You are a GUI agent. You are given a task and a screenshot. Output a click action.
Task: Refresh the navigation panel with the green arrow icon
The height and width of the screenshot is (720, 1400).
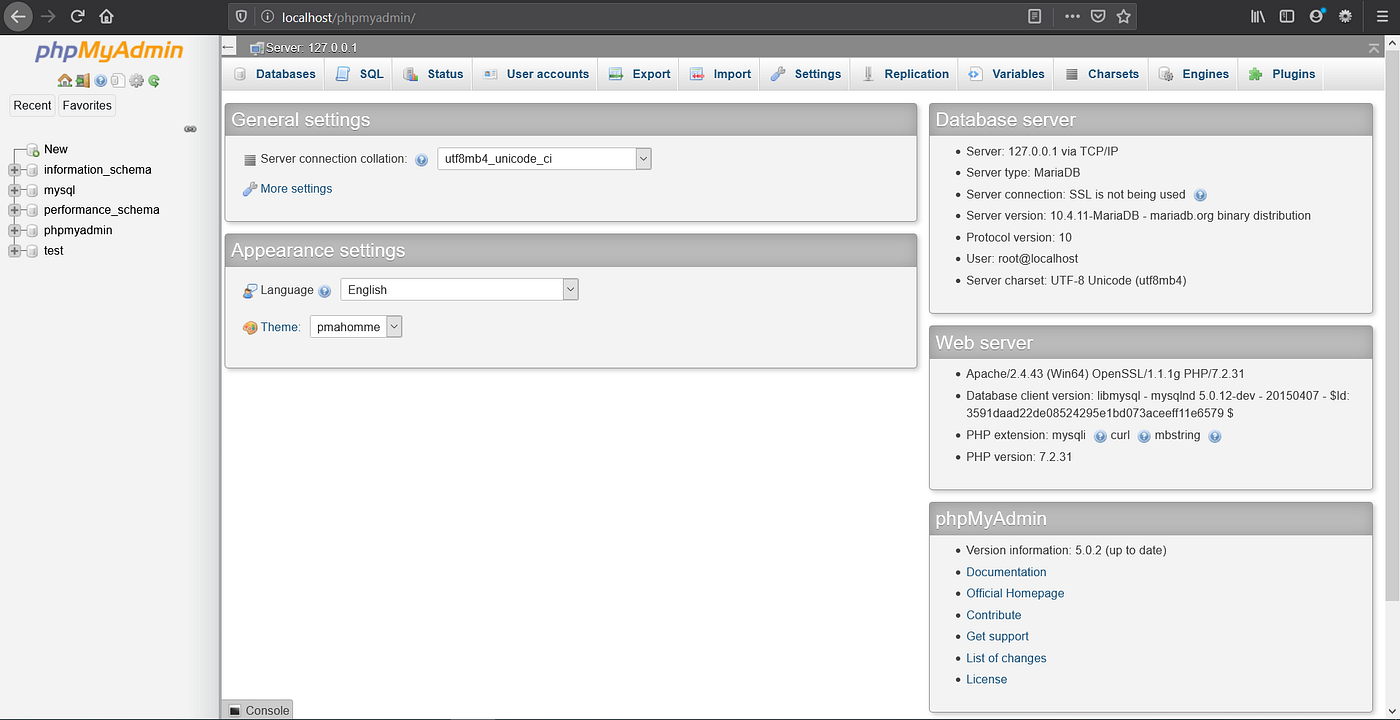(x=153, y=80)
